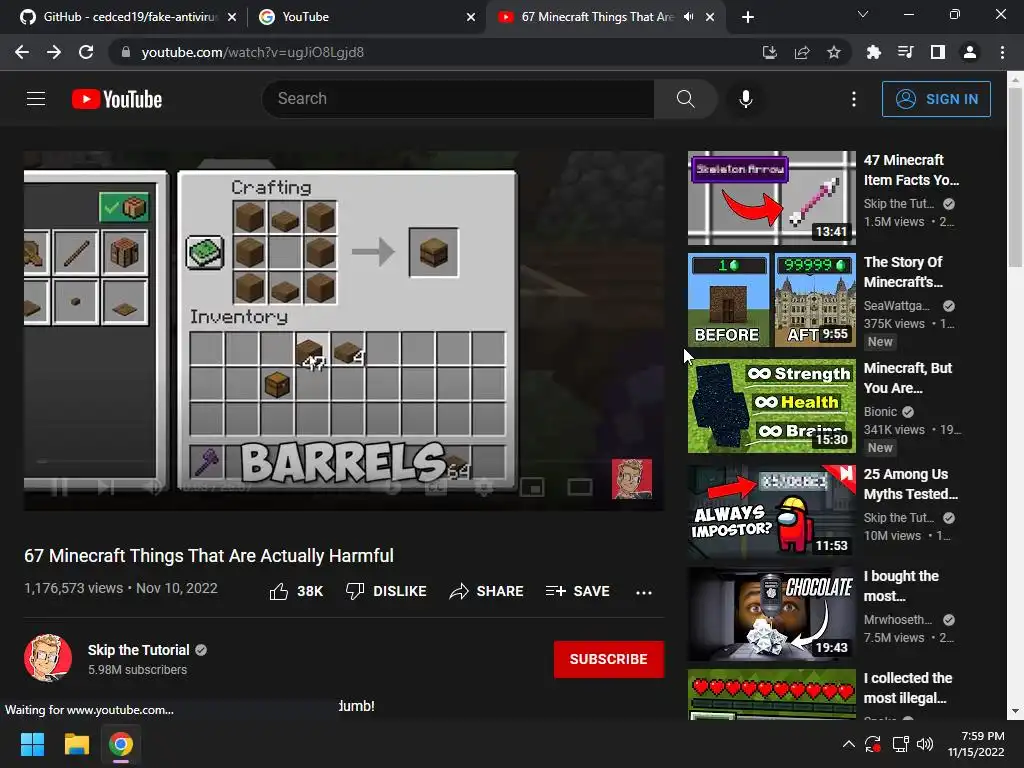The height and width of the screenshot is (768, 1024).
Task: Open I bought the most chocolate thumbnail
Action: click(772, 614)
